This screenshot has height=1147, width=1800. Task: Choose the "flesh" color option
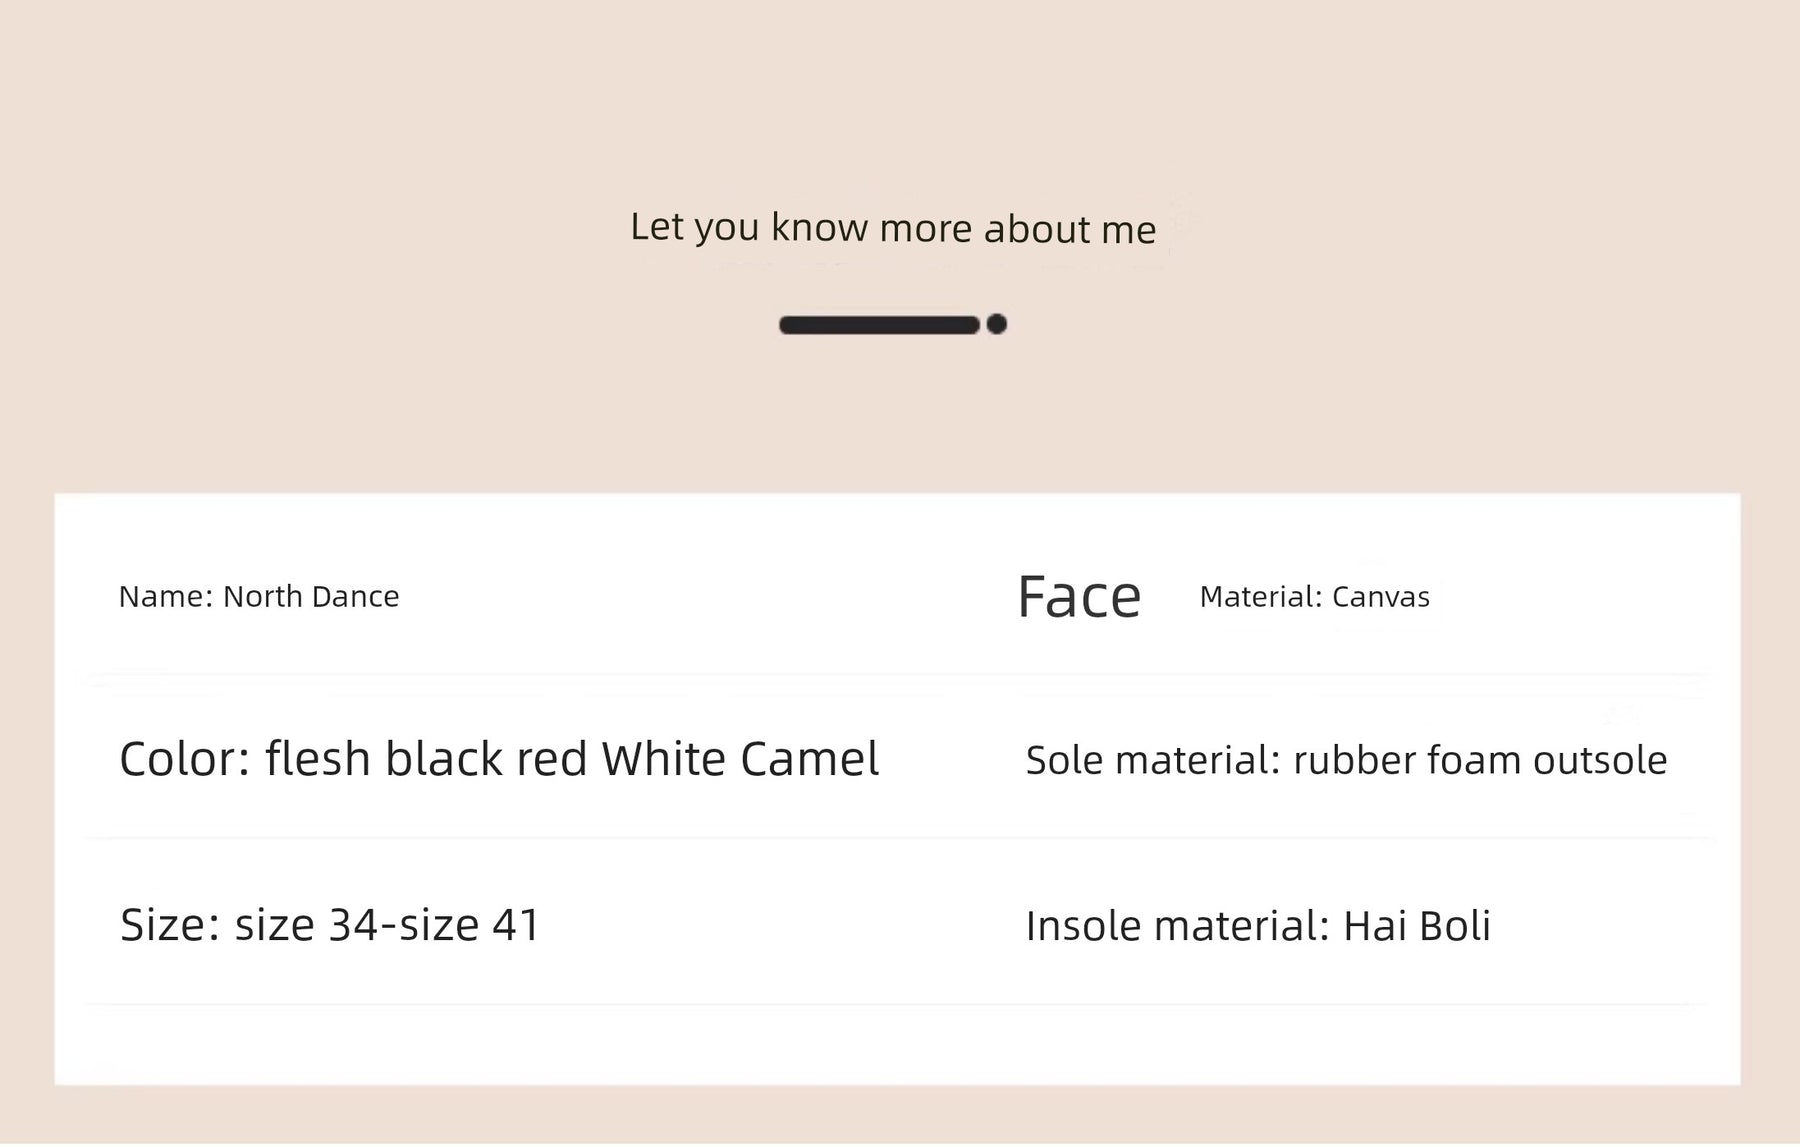pyautogui.click(x=318, y=759)
